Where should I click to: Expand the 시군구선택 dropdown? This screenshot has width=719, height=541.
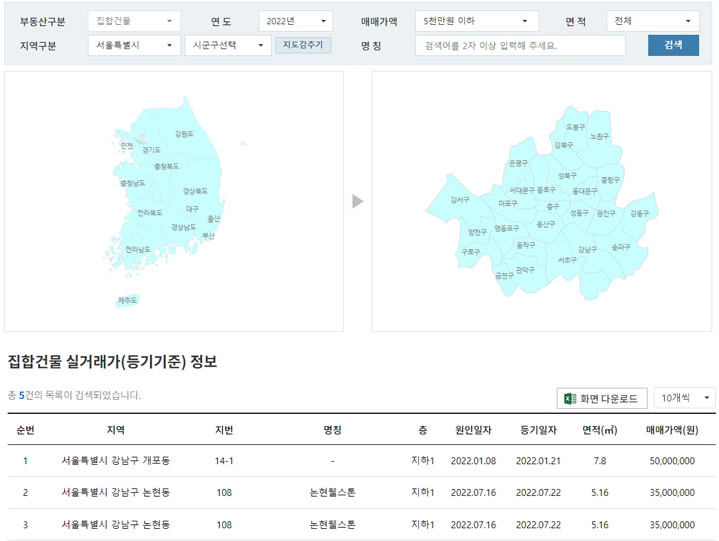click(x=228, y=45)
